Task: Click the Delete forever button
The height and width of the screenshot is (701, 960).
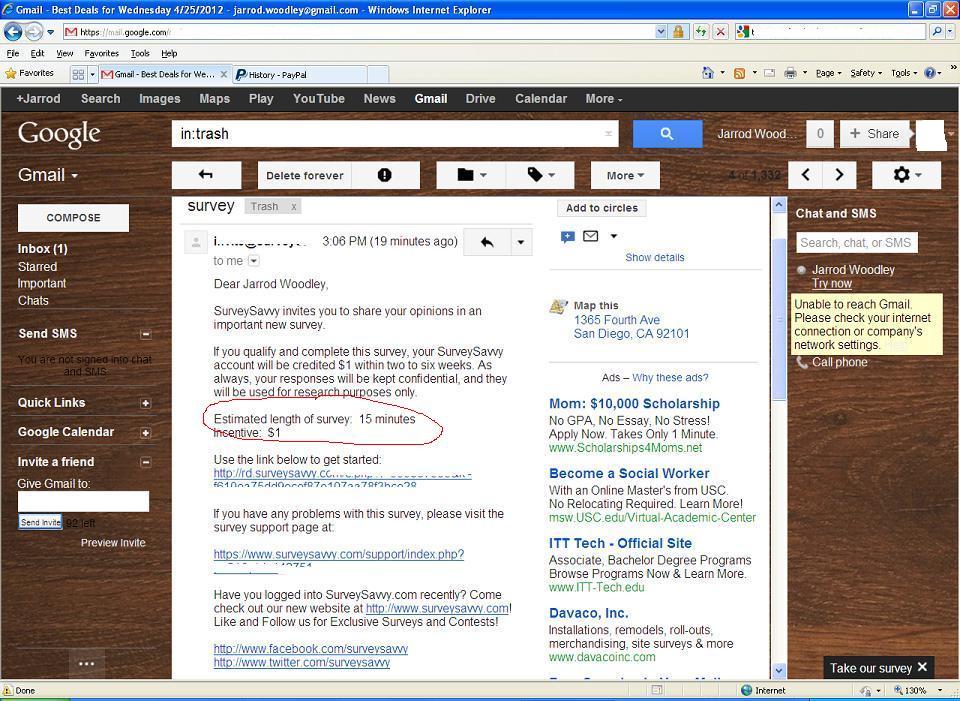Action: click(305, 175)
